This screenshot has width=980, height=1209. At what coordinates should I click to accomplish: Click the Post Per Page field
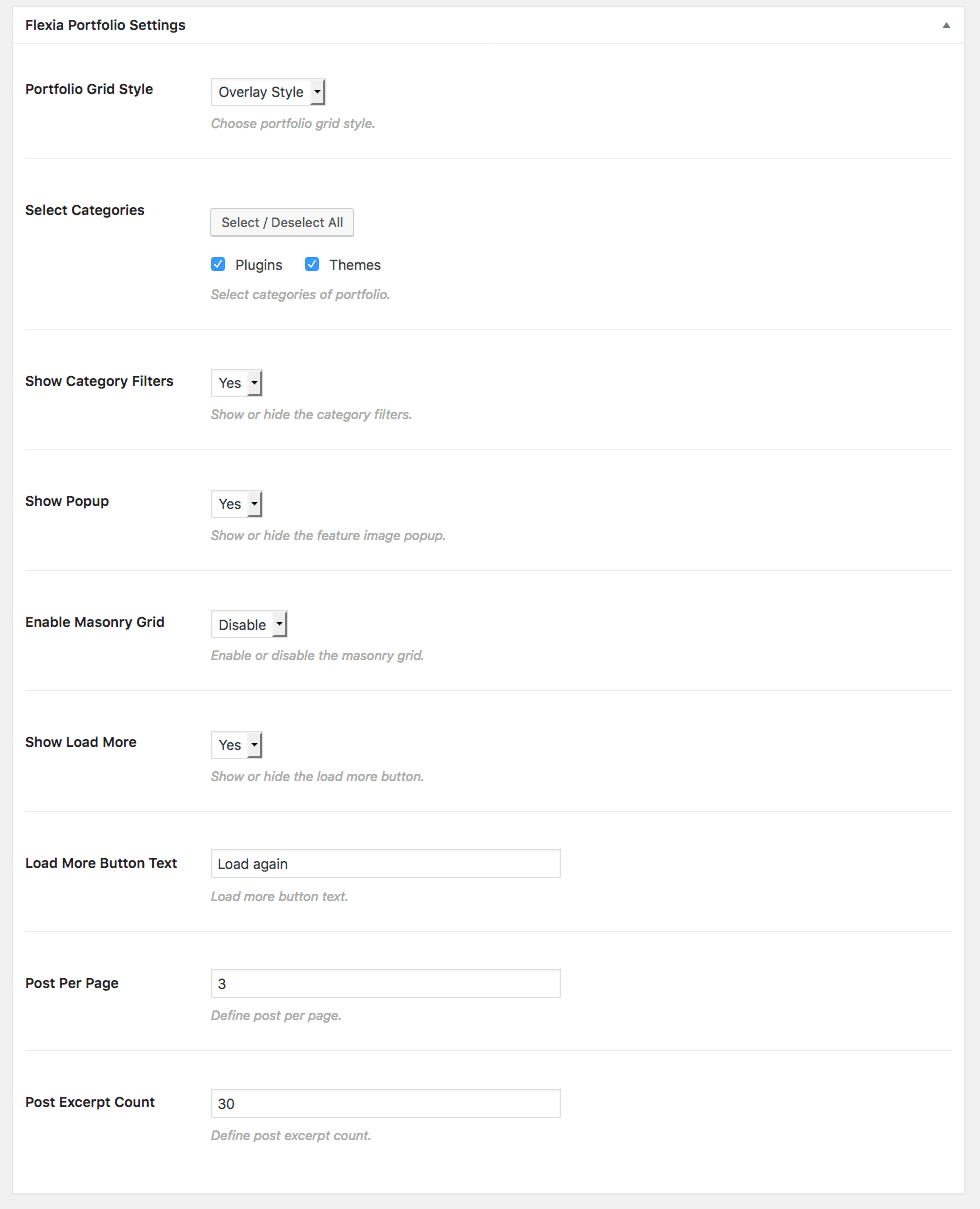point(386,984)
